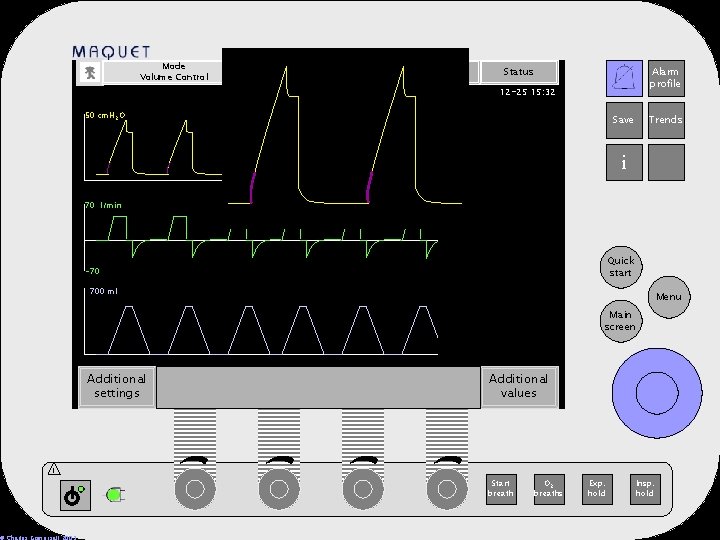Click the -70 flow scale label
This screenshot has width=720, height=540.
click(x=93, y=271)
